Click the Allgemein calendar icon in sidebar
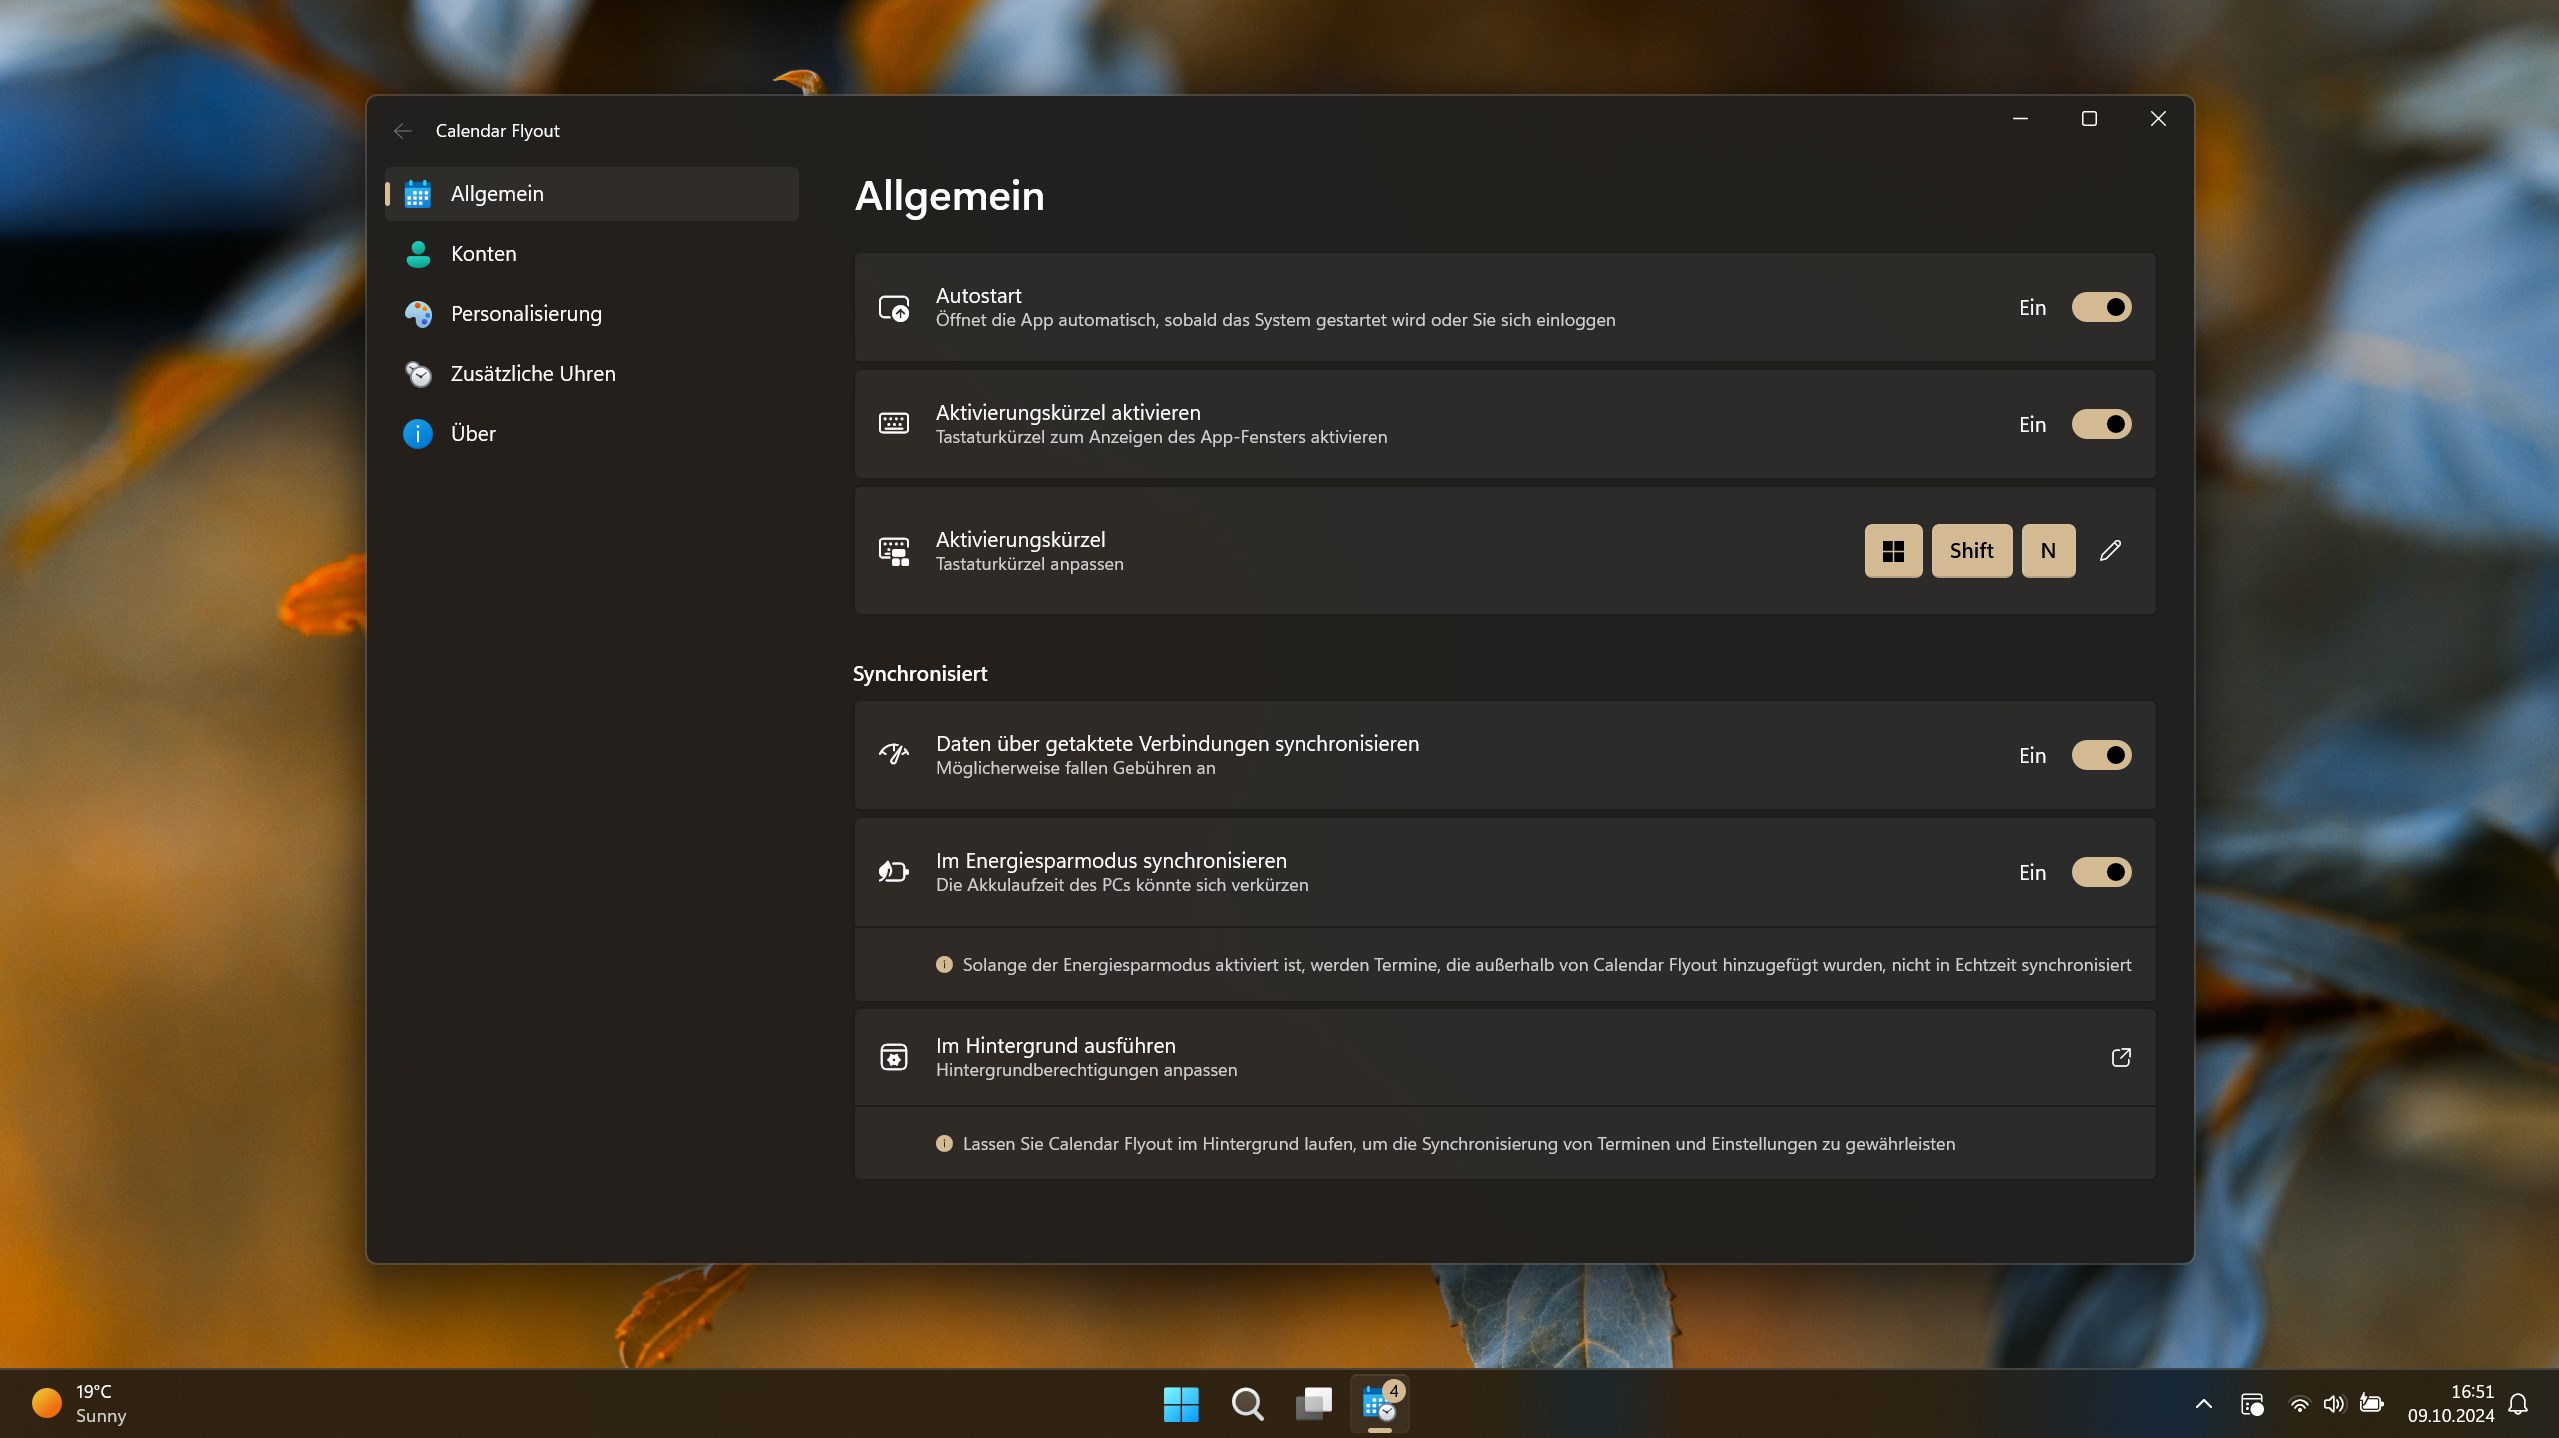2559x1438 pixels. pos(418,194)
